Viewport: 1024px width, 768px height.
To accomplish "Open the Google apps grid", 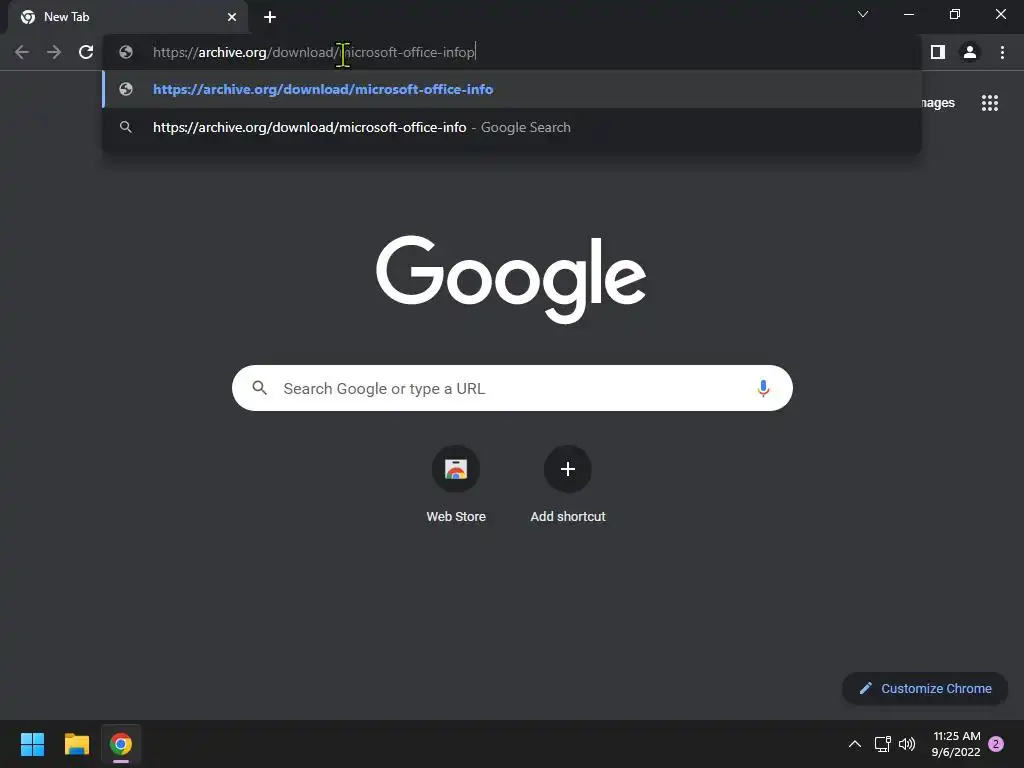I will (x=990, y=103).
